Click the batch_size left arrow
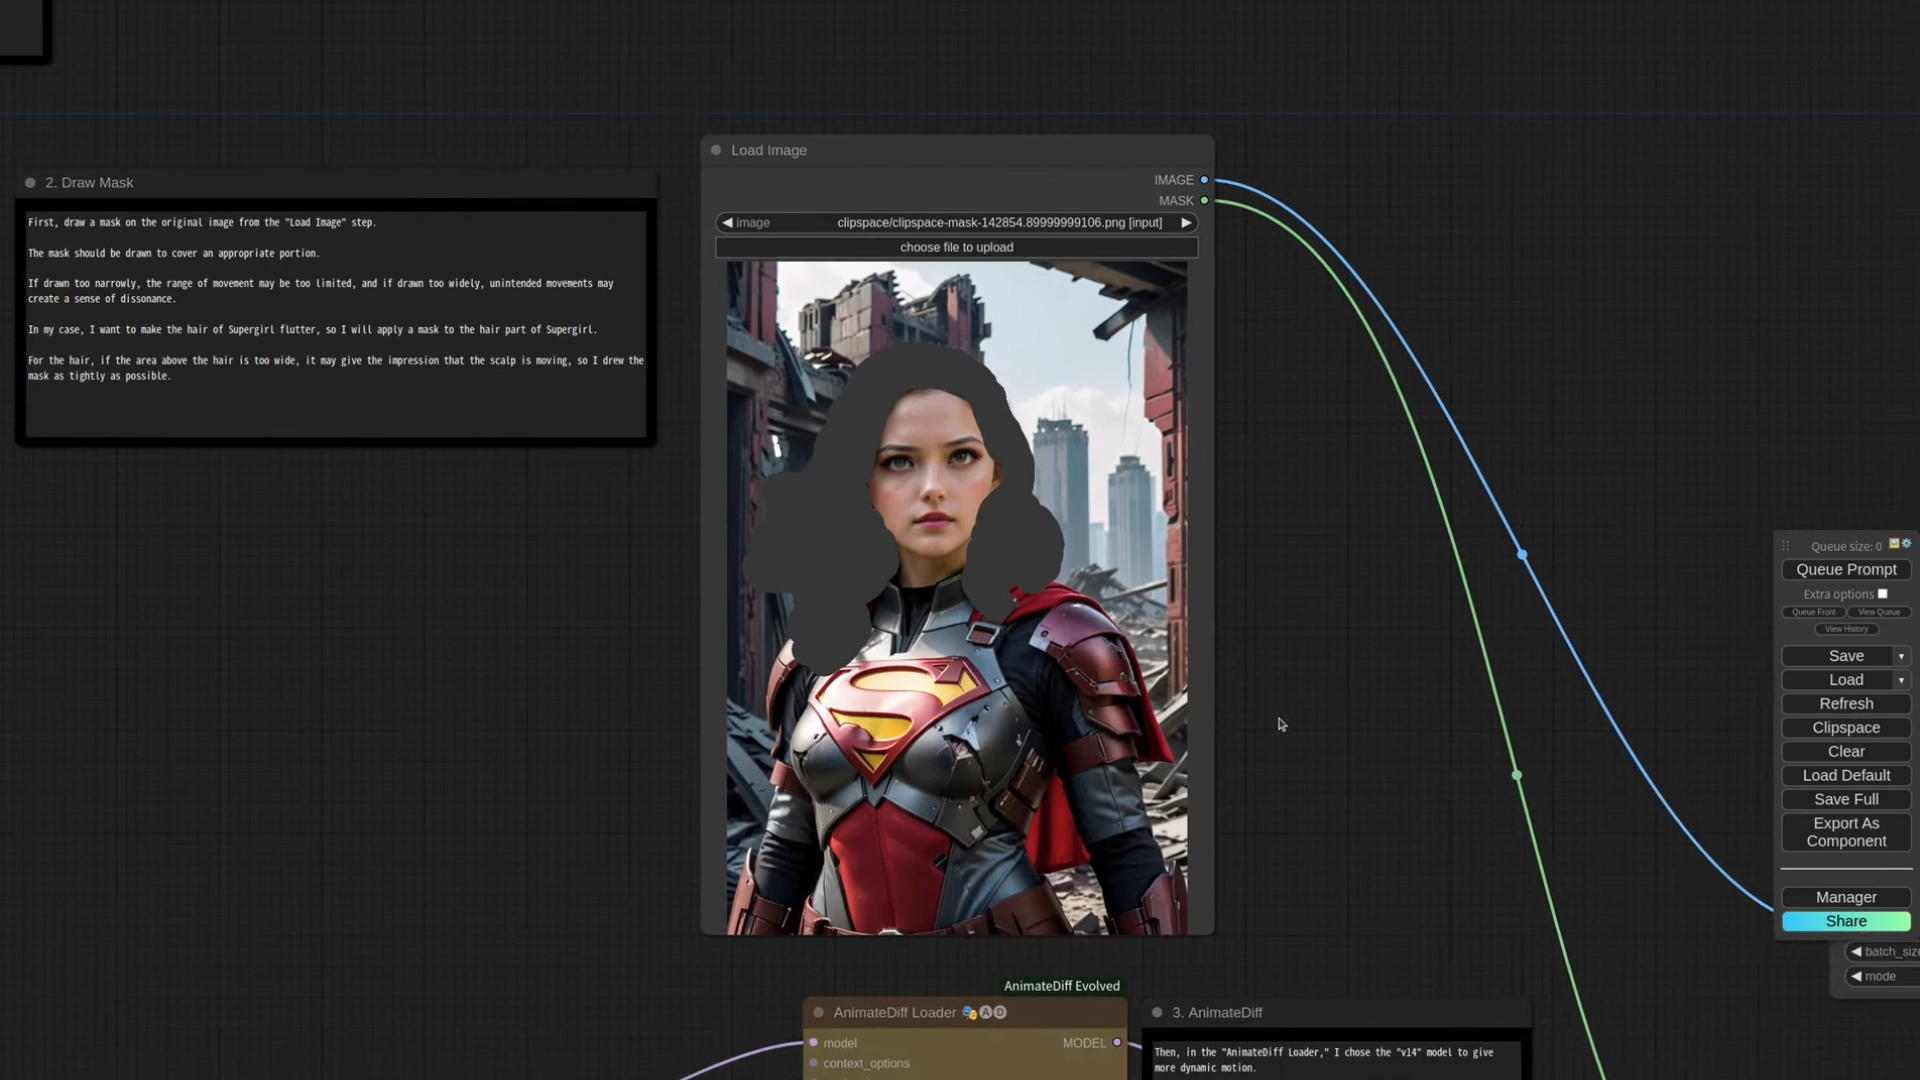This screenshot has width=1920, height=1080. pyautogui.click(x=1856, y=952)
